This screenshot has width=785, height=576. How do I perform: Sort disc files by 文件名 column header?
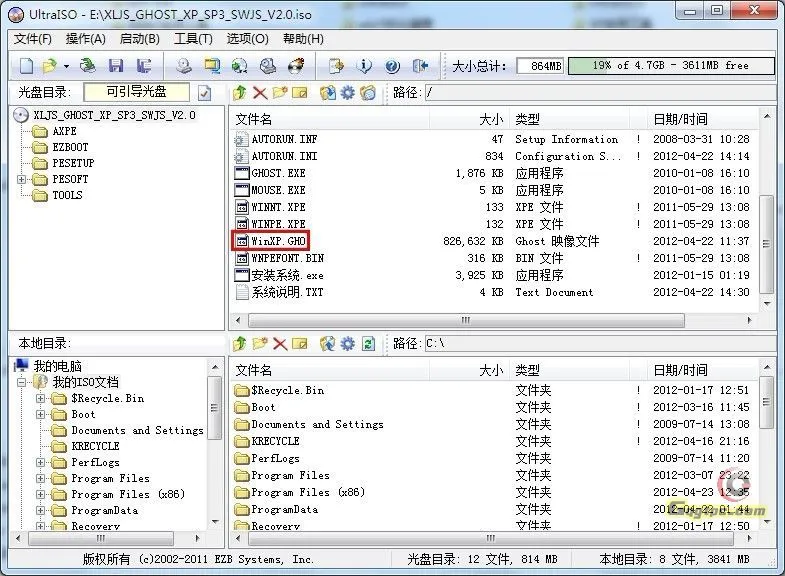coord(330,119)
